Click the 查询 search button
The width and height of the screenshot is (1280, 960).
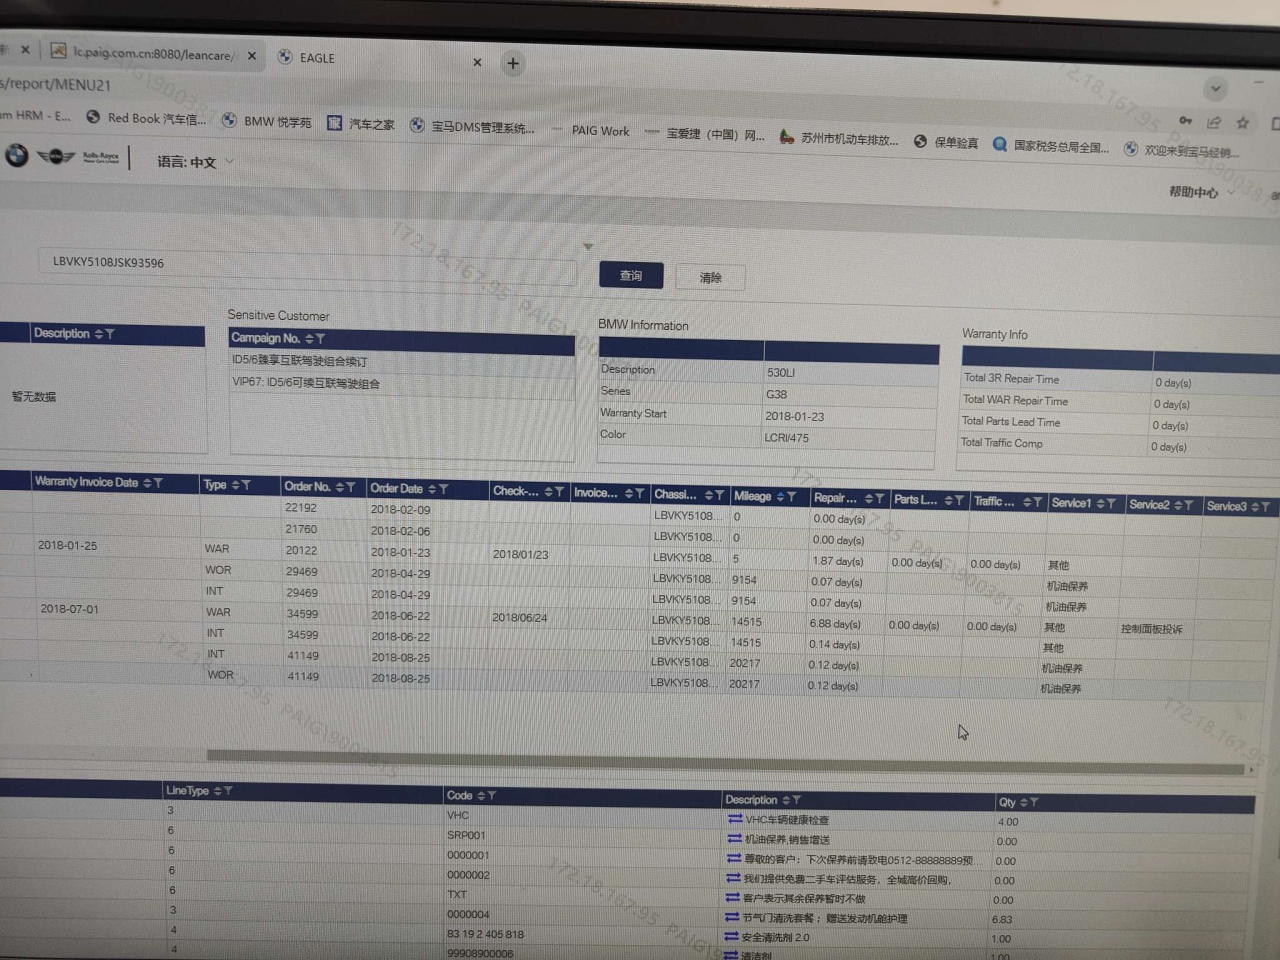pos(631,275)
